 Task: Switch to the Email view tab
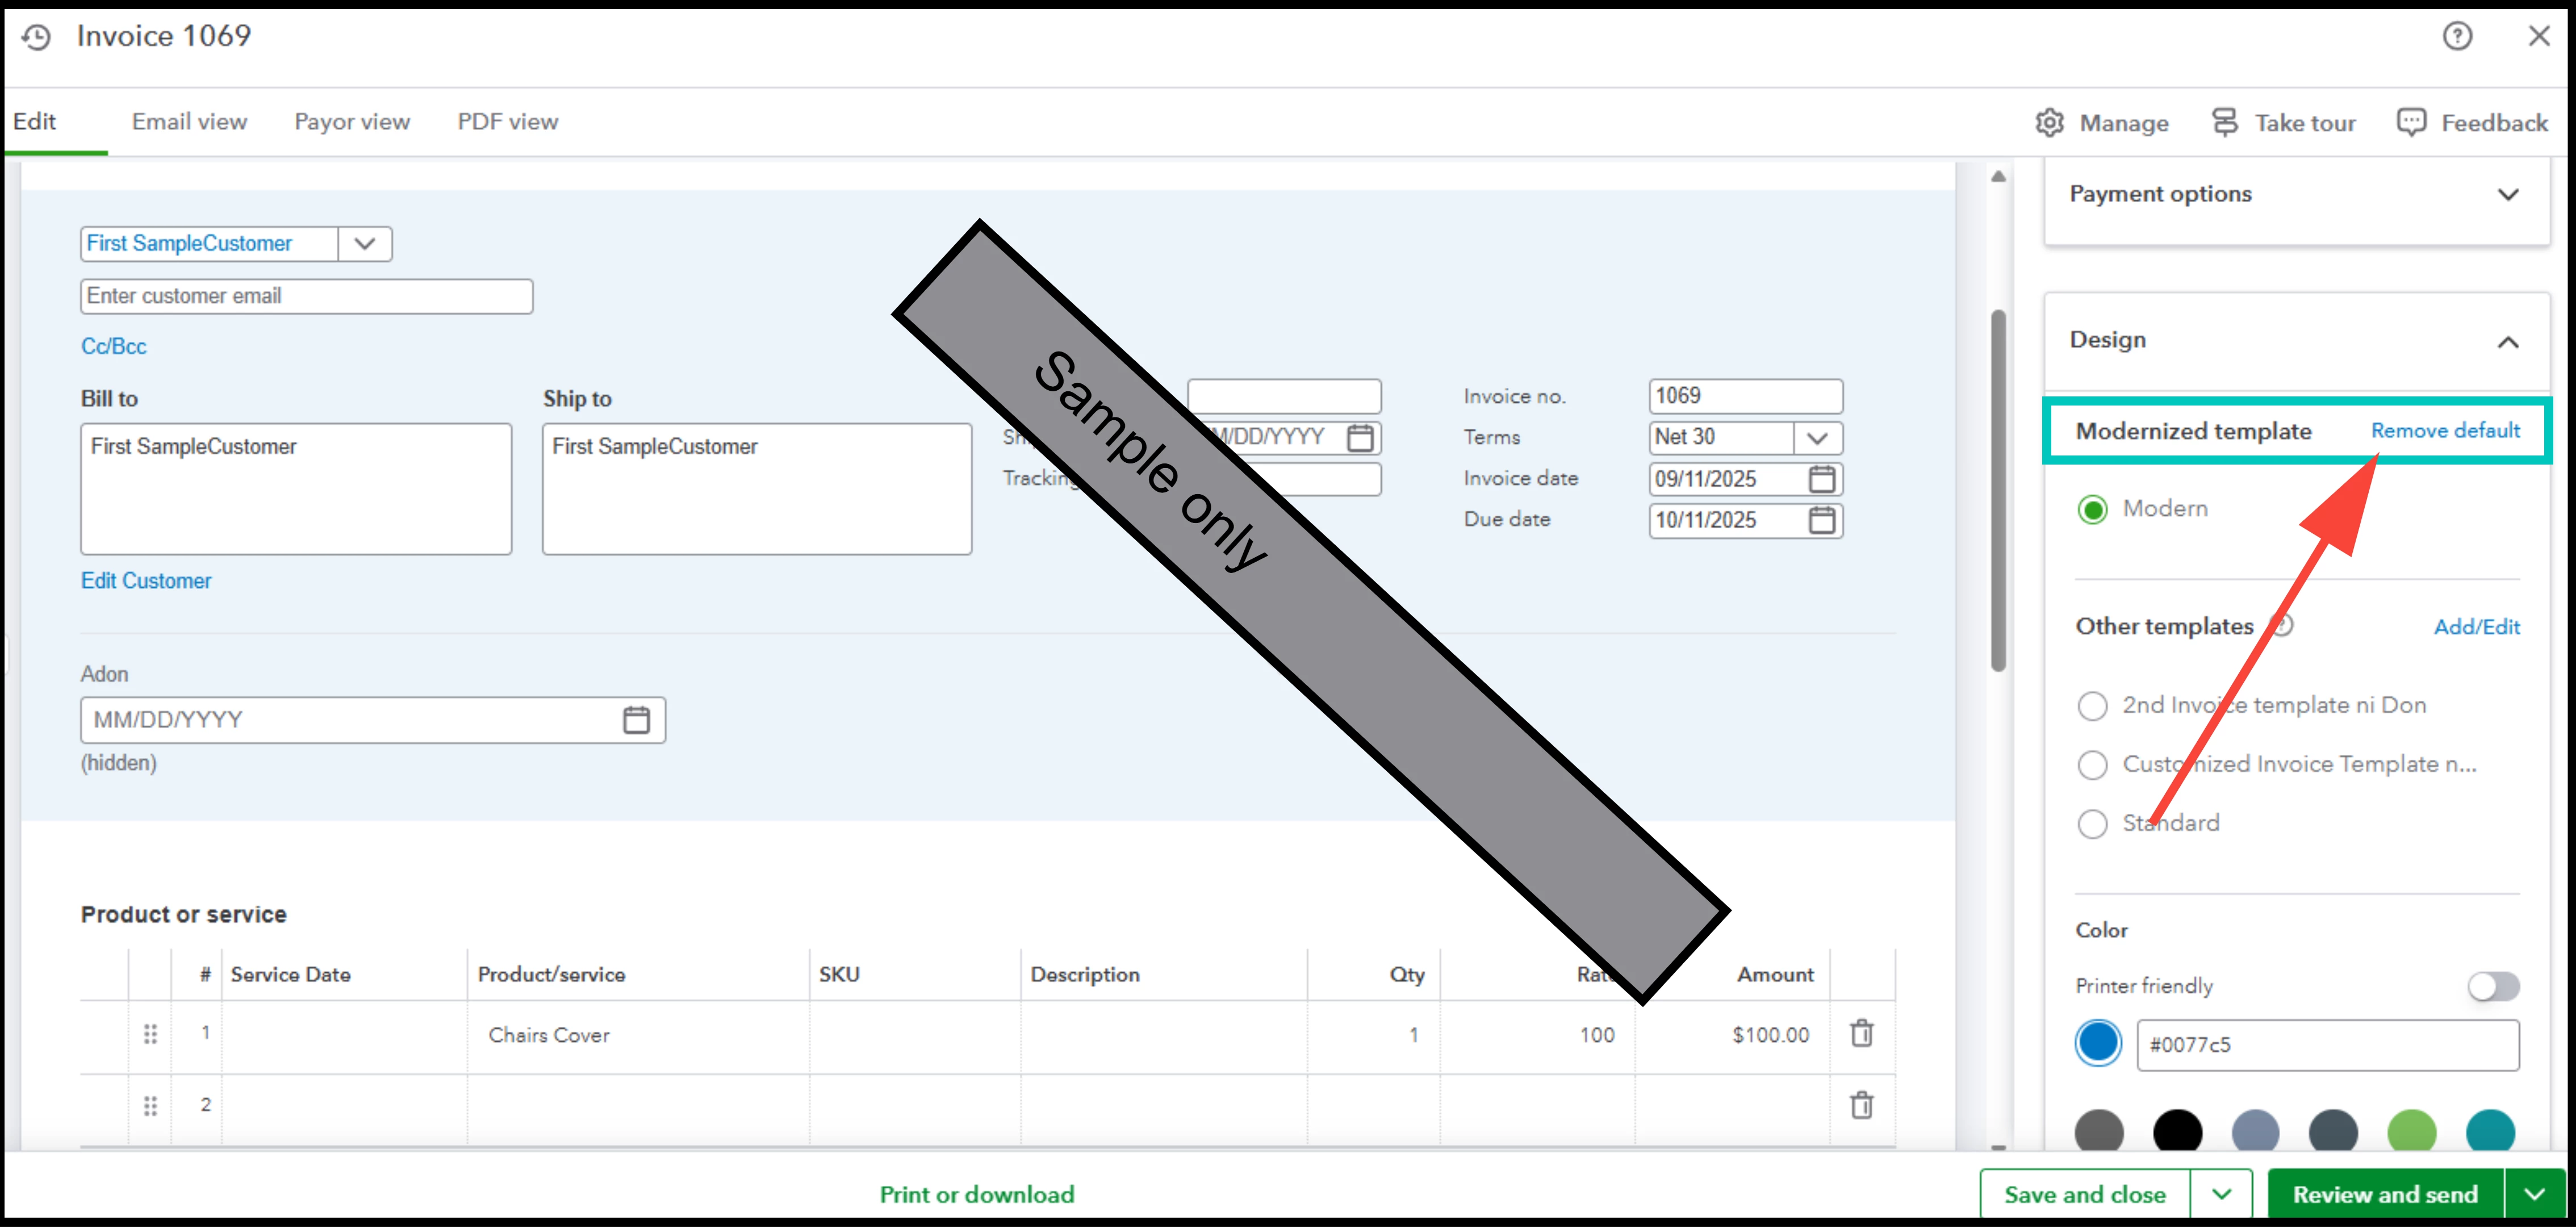[x=189, y=122]
